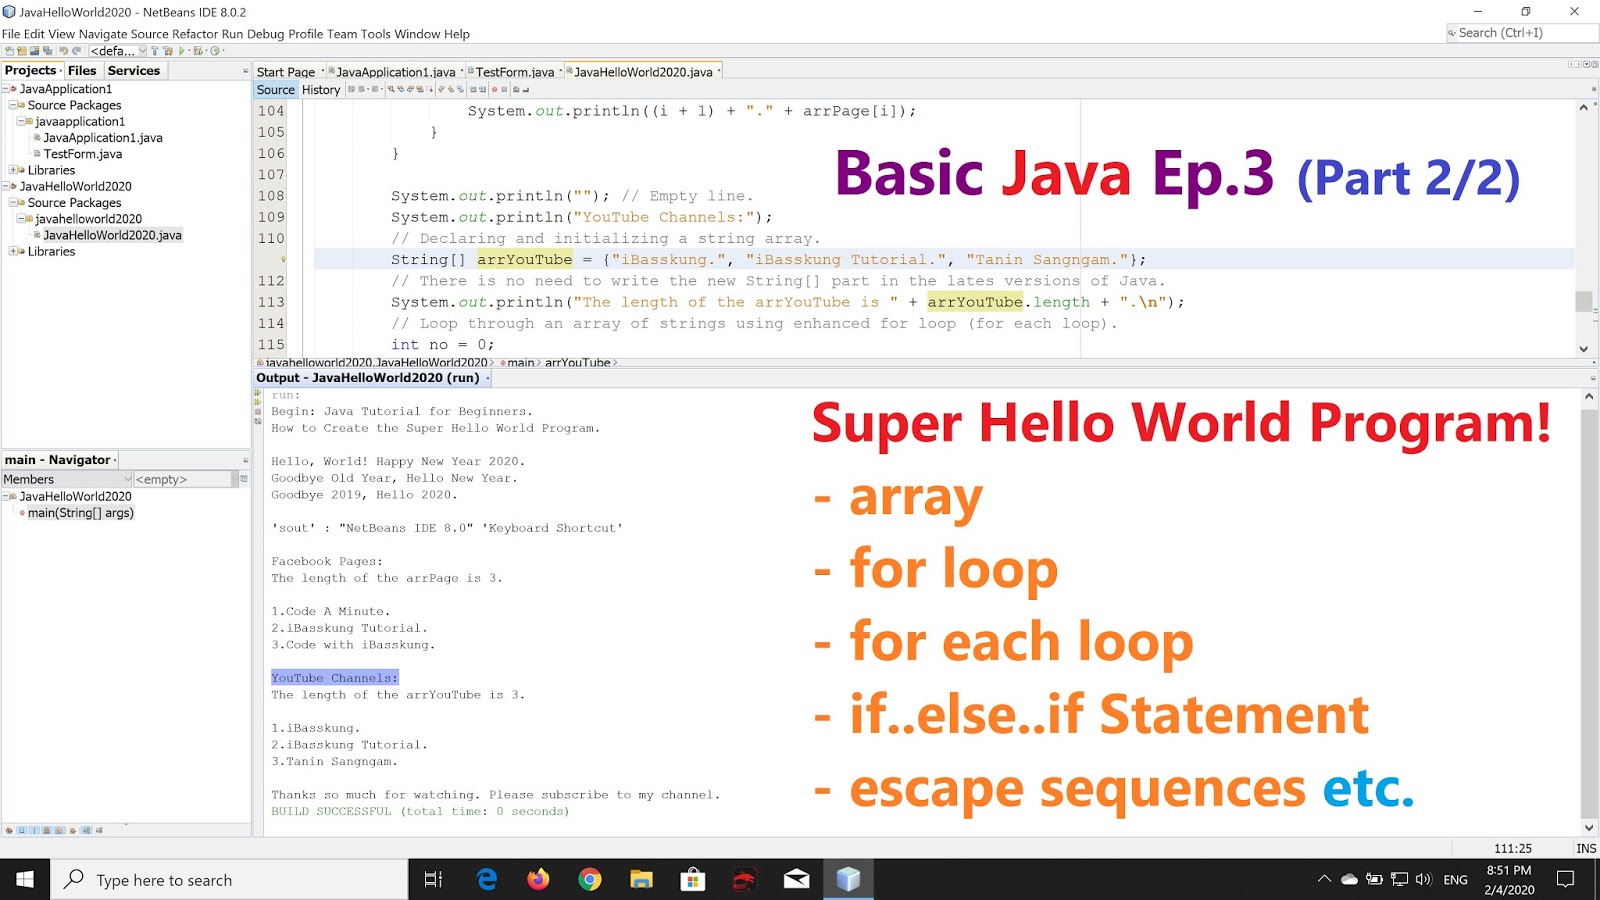Click the editor scrollbar down arrow
The width and height of the screenshot is (1600, 900).
coord(1583,349)
